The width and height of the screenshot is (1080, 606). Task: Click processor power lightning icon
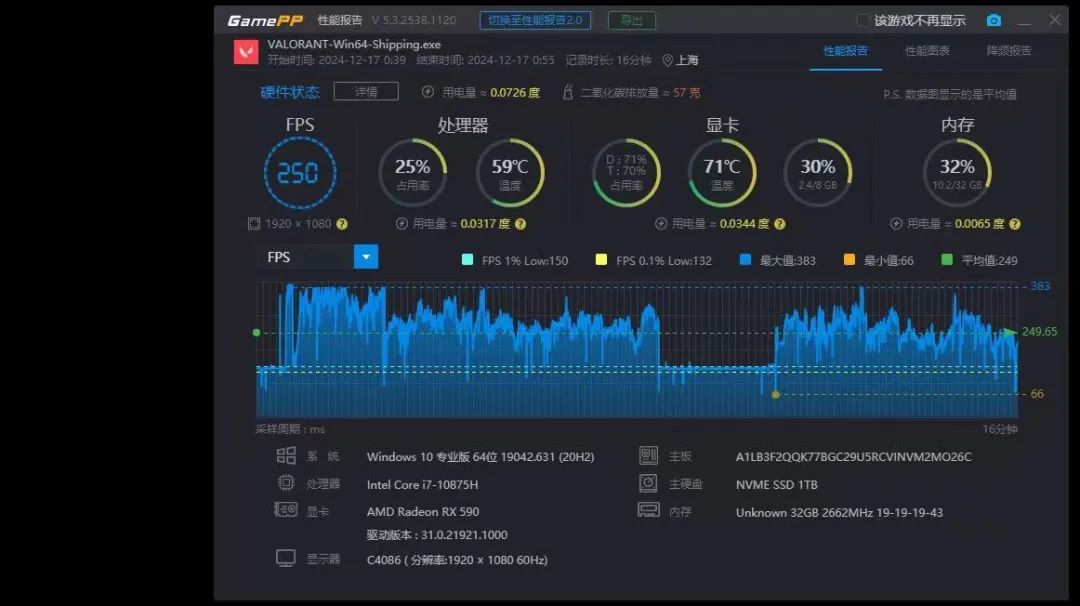click(402, 224)
